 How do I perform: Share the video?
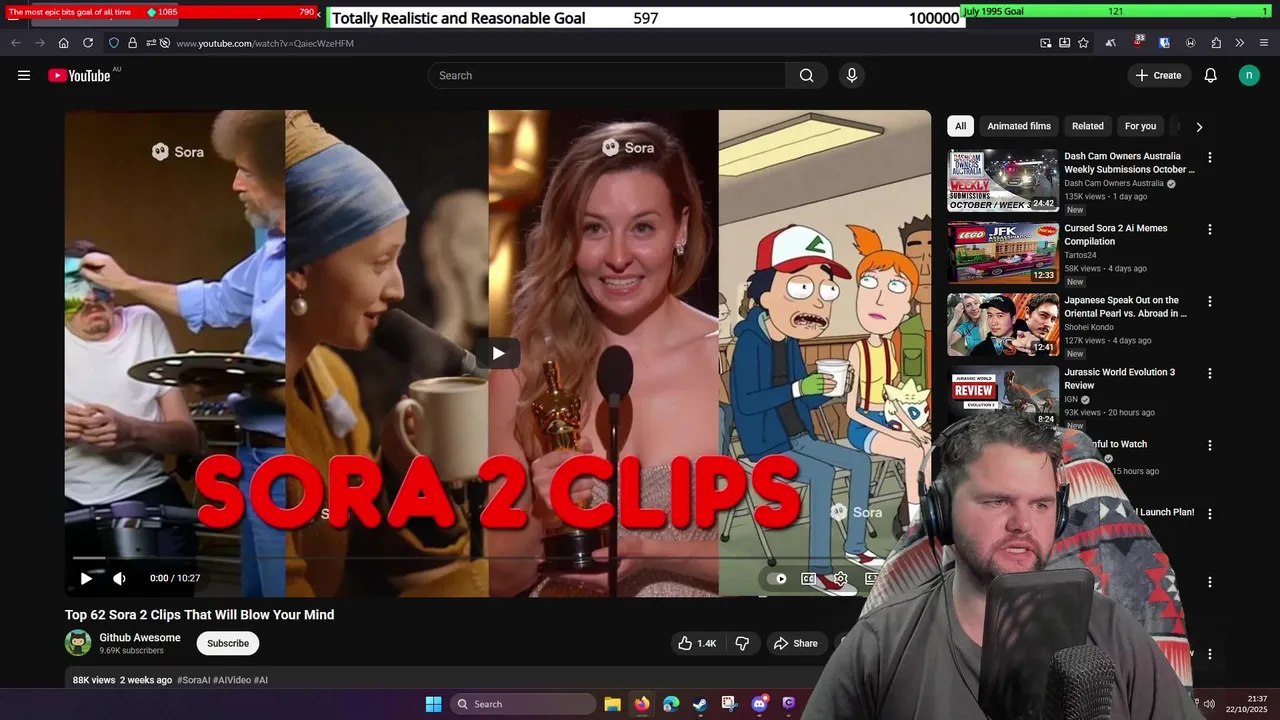[796, 643]
